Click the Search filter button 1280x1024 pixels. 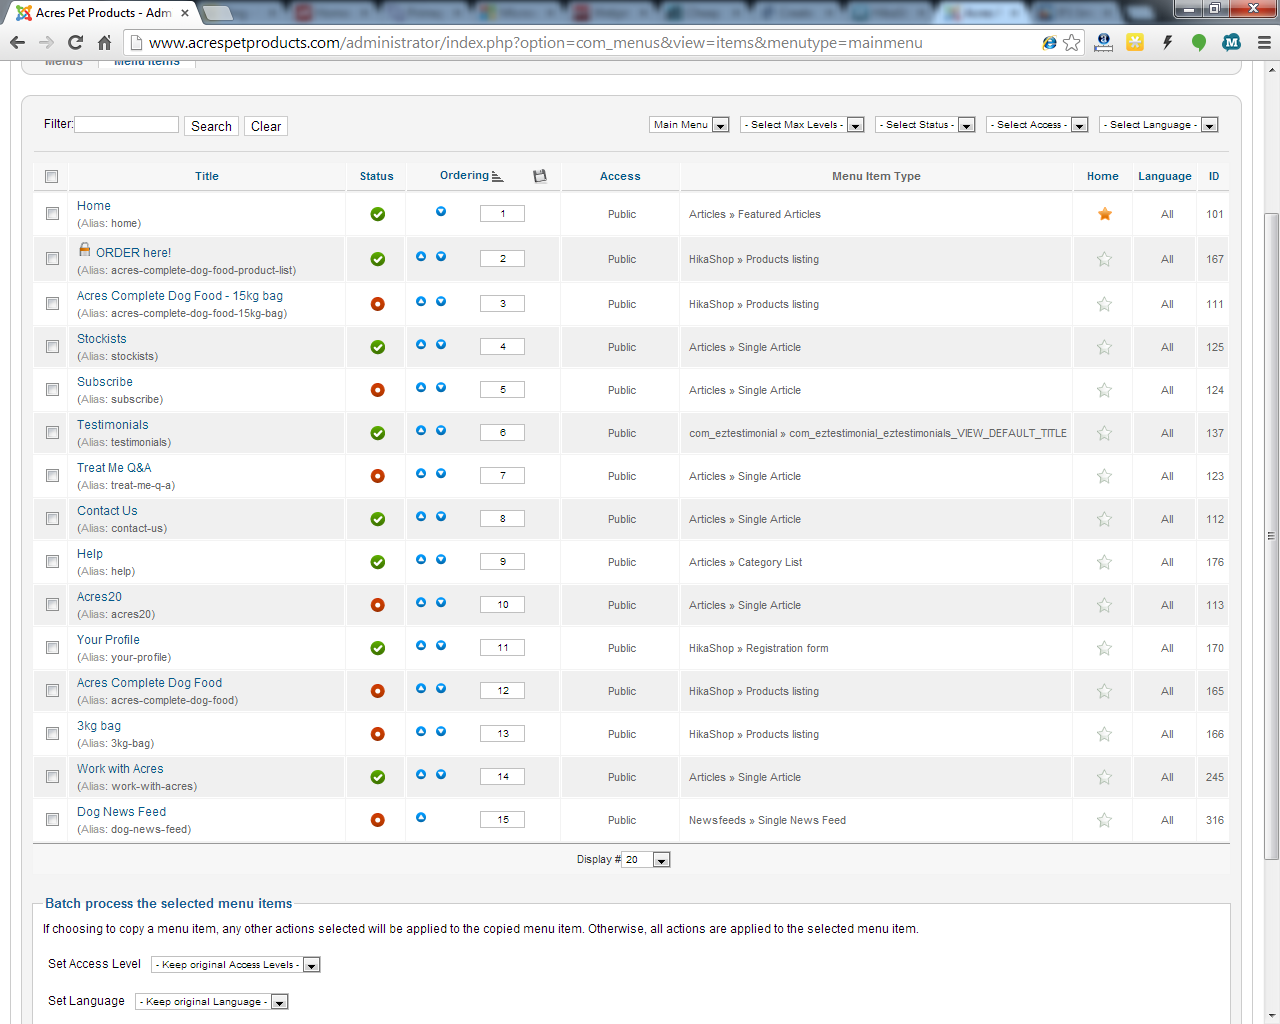(212, 126)
